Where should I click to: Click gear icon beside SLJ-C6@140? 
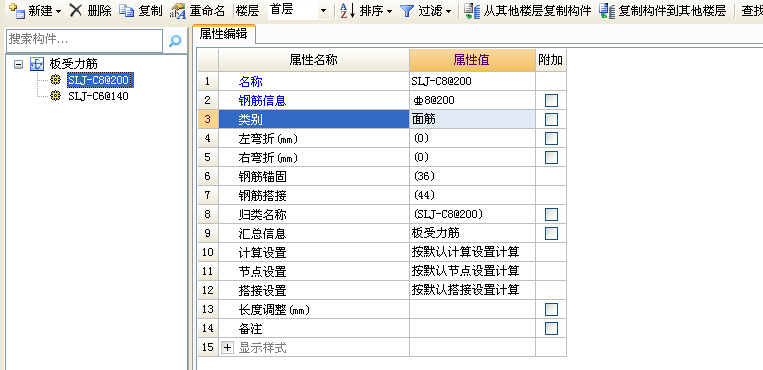[x=56, y=96]
